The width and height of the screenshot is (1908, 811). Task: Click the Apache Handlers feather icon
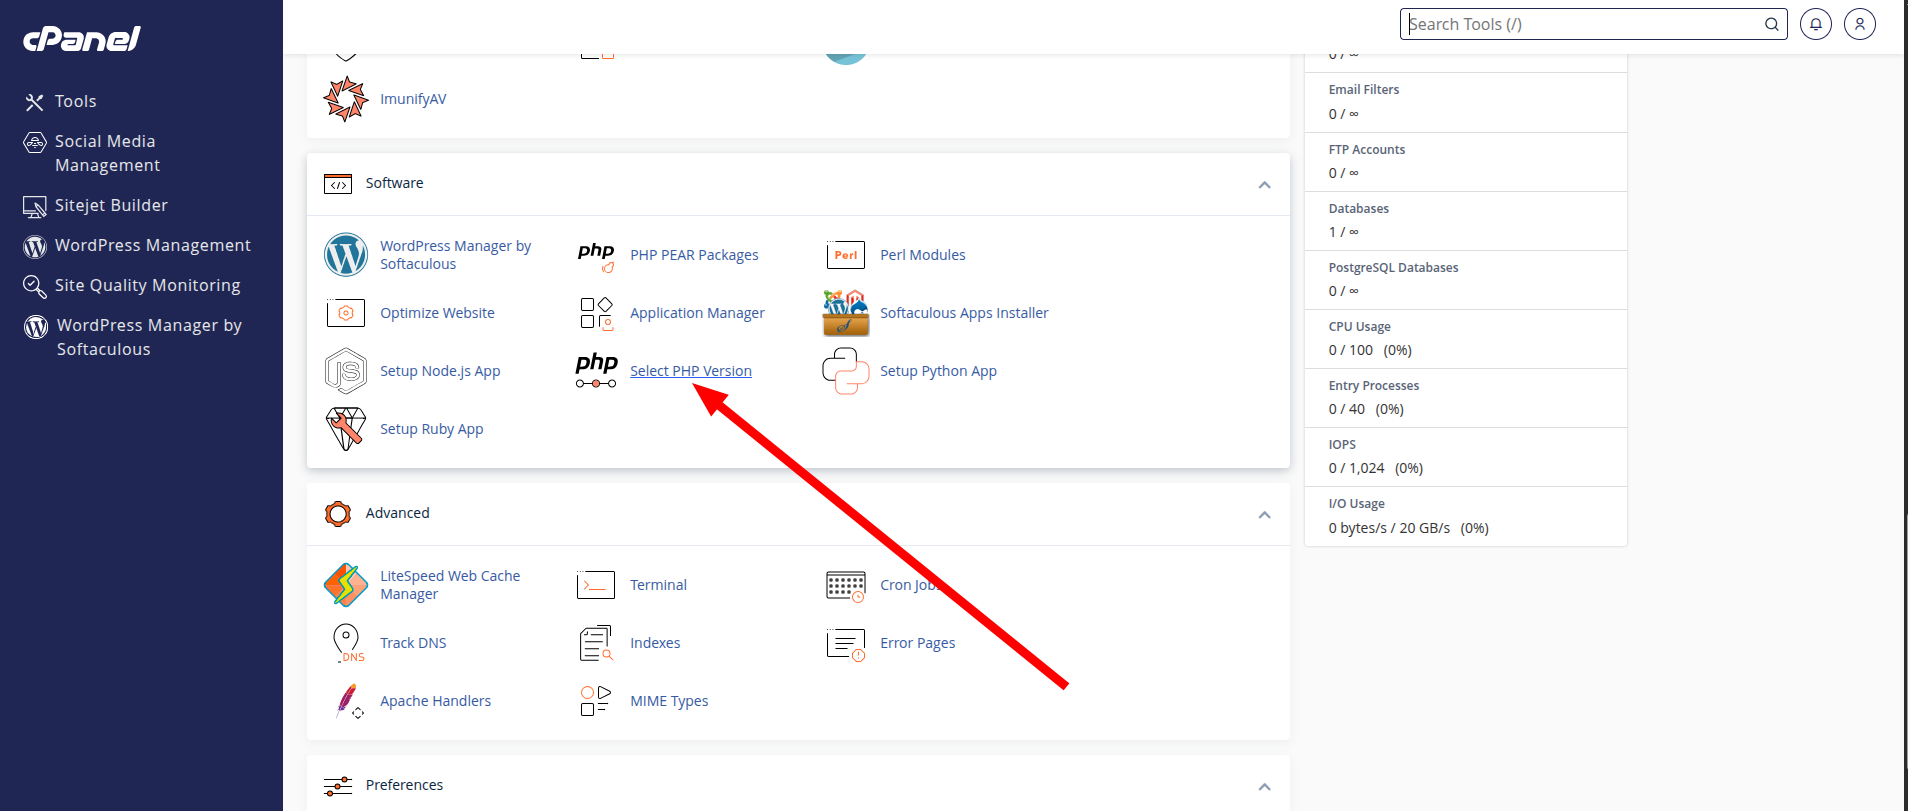(348, 701)
